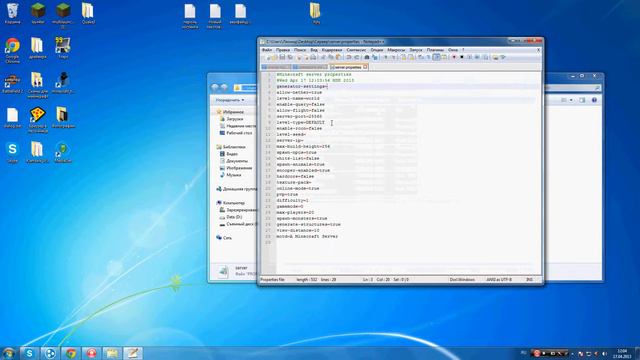The height and width of the screenshot is (360, 640).
Task: Click the level-type=DEFAULT line
Action: point(300,122)
